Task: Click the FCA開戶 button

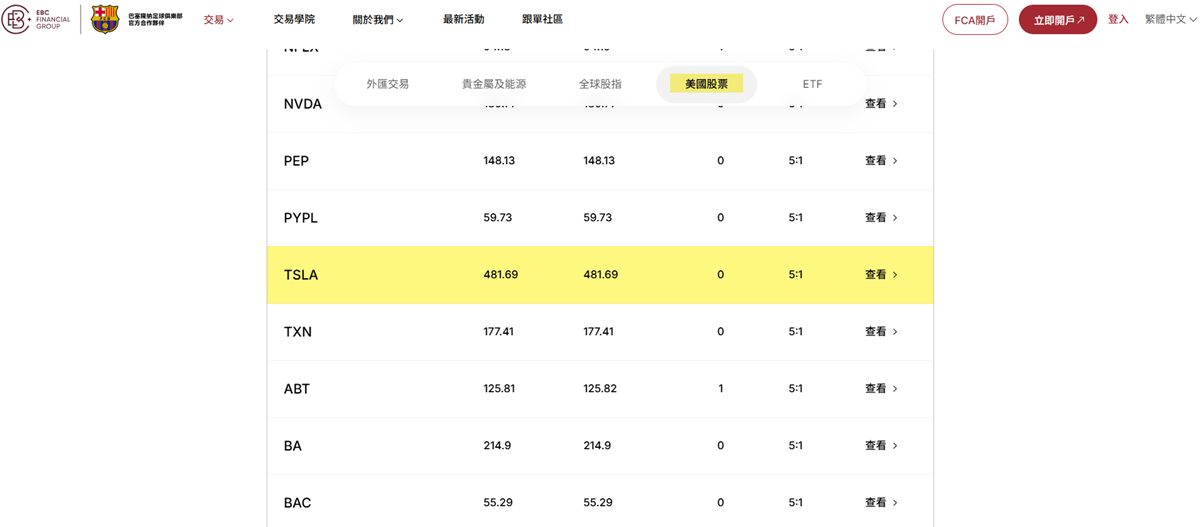Action: pyautogui.click(x=975, y=20)
